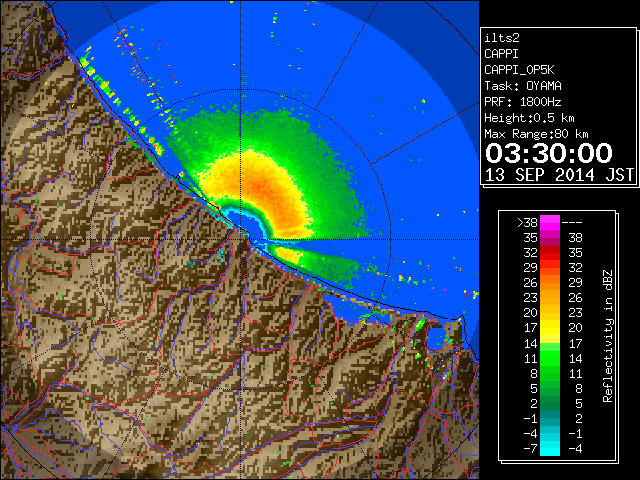
Task: Click the 'PRF: 1800Hz' text
Action: tap(522, 102)
